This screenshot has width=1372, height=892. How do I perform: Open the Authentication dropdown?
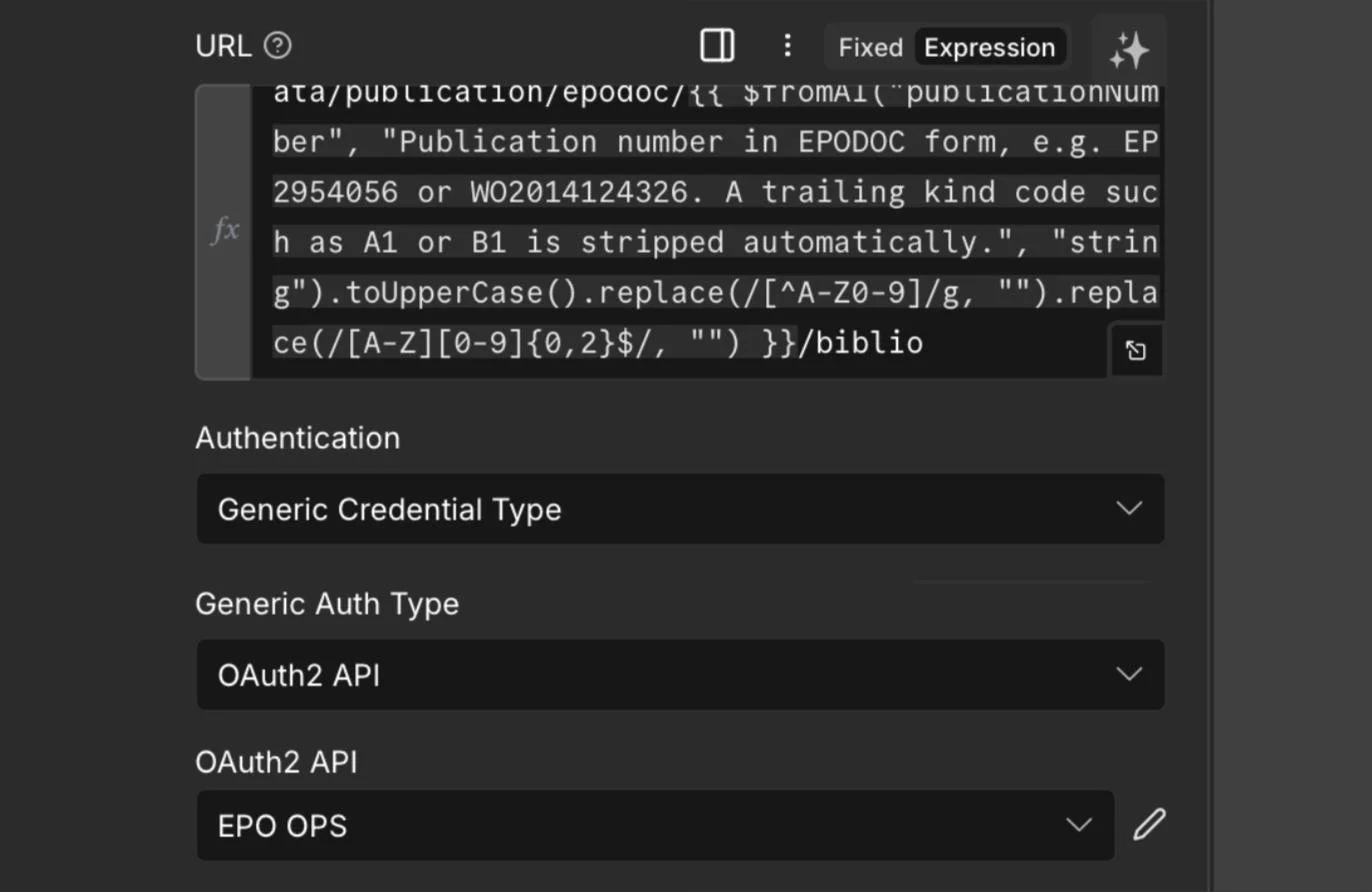pyautogui.click(x=681, y=509)
